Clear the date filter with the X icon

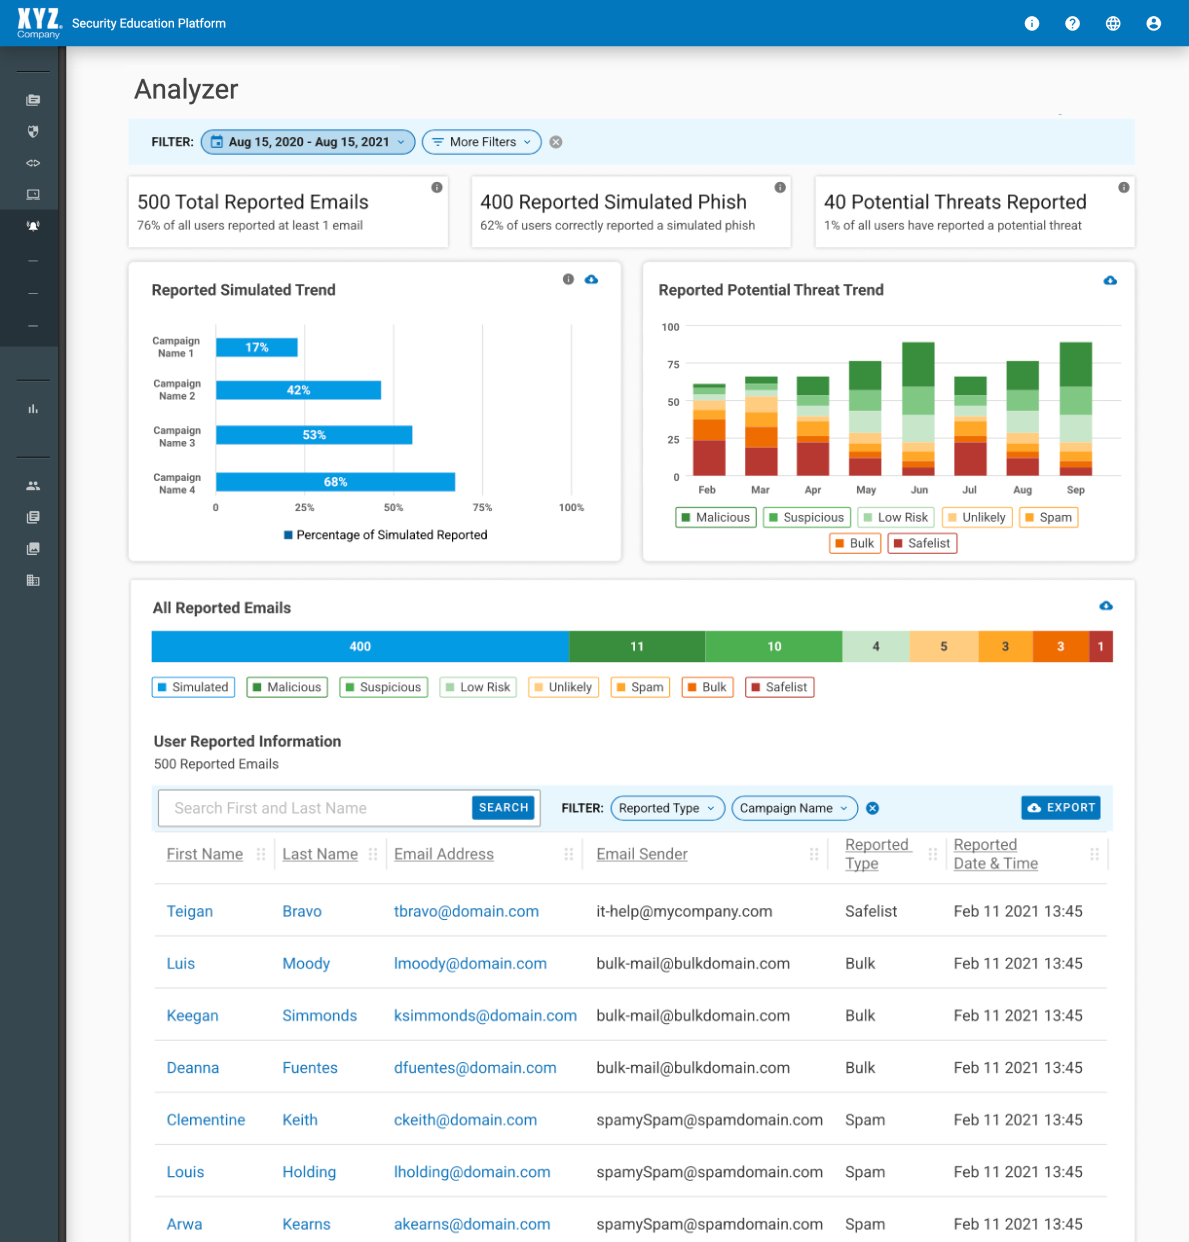556,142
